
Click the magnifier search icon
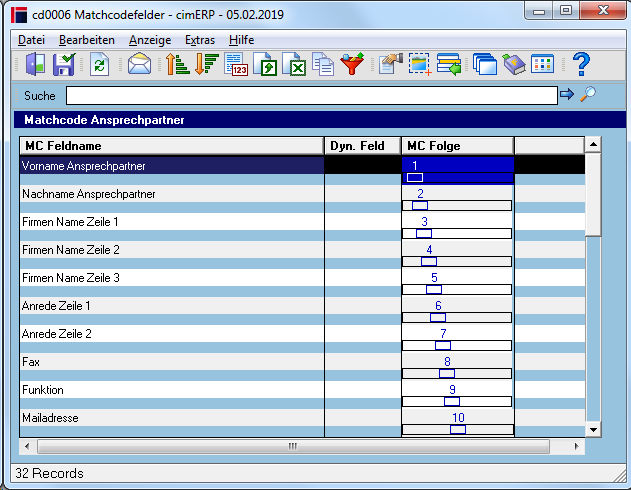pos(588,94)
